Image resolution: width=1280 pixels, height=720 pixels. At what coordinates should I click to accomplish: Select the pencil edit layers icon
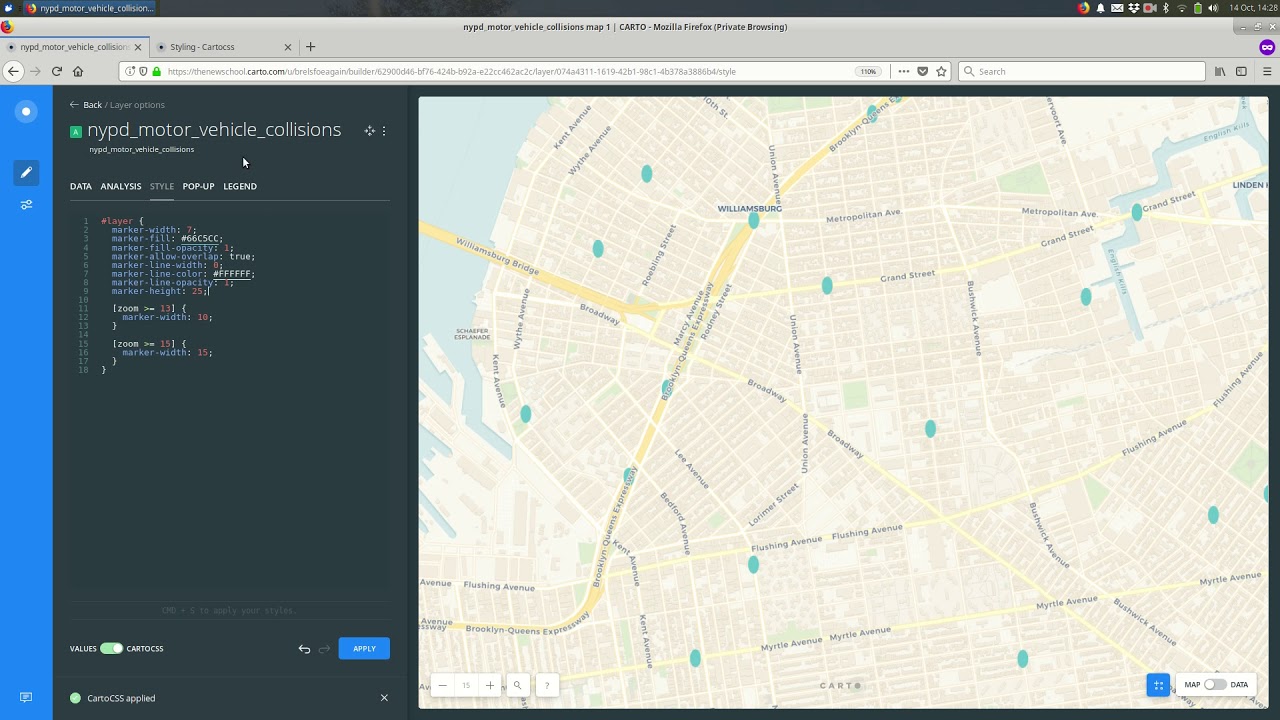click(x=27, y=172)
